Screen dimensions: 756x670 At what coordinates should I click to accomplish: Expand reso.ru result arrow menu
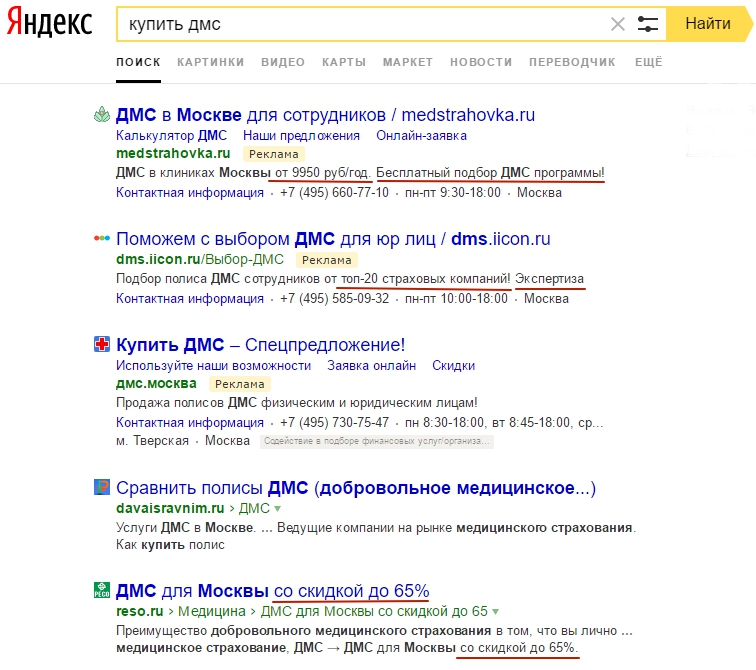point(495,612)
